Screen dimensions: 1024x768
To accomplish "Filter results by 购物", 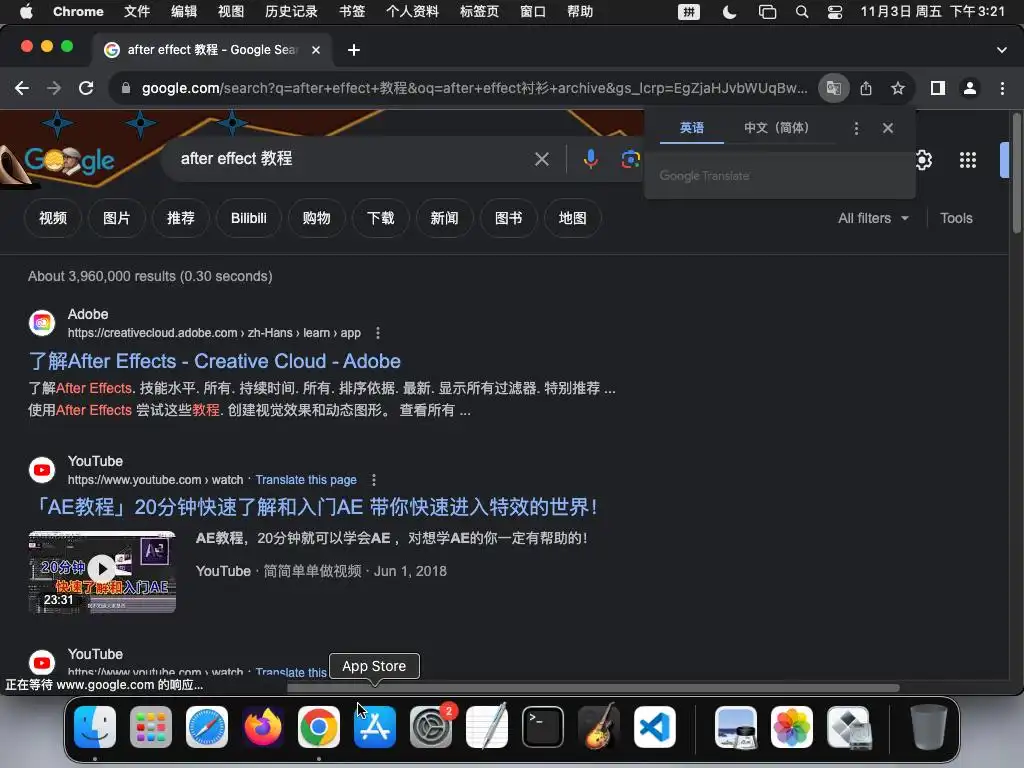I will [316, 218].
